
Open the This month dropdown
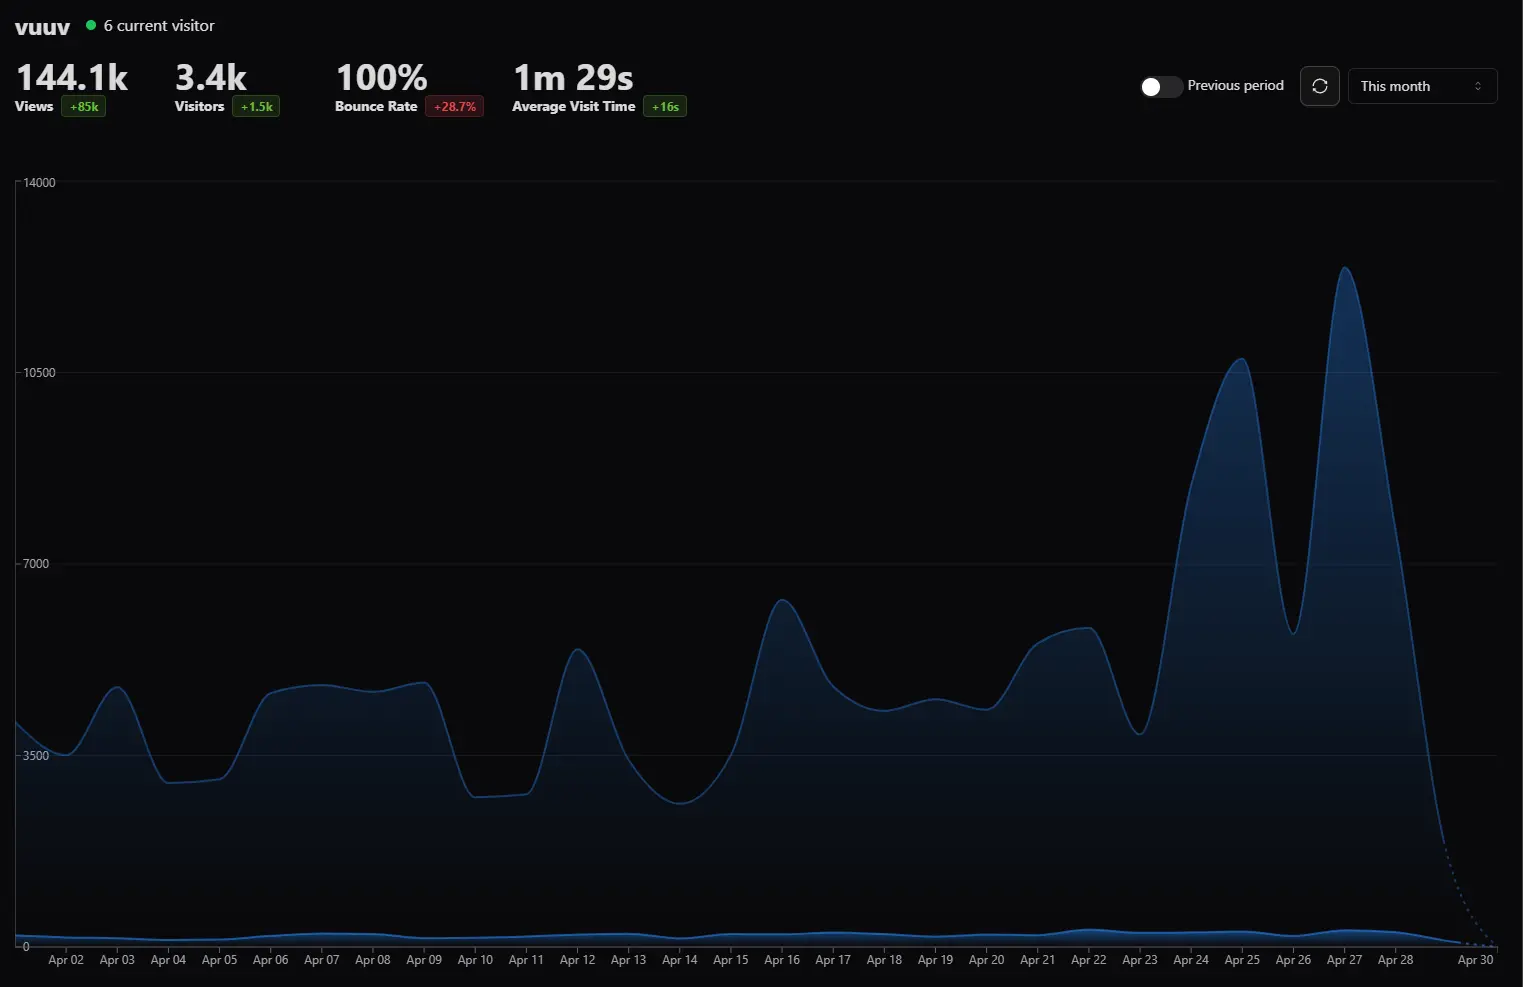[x=1422, y=86]
